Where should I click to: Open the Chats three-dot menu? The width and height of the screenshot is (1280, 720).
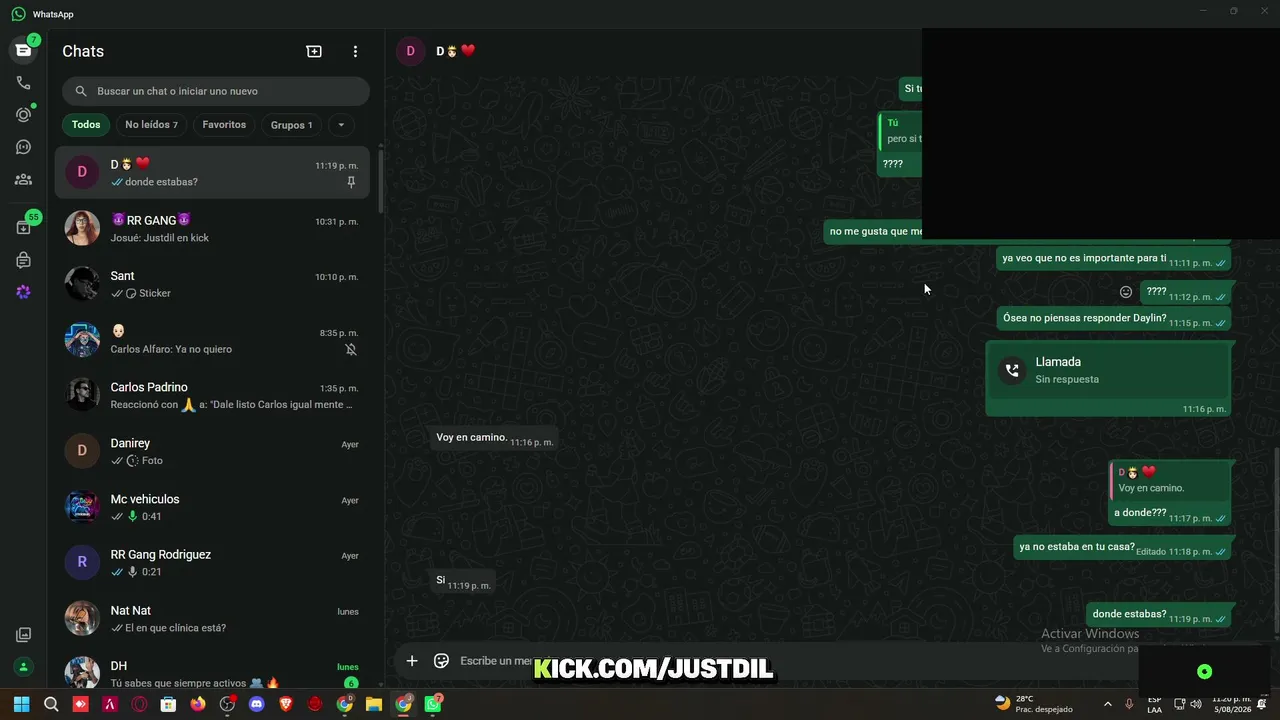click(x=355, y=51)
